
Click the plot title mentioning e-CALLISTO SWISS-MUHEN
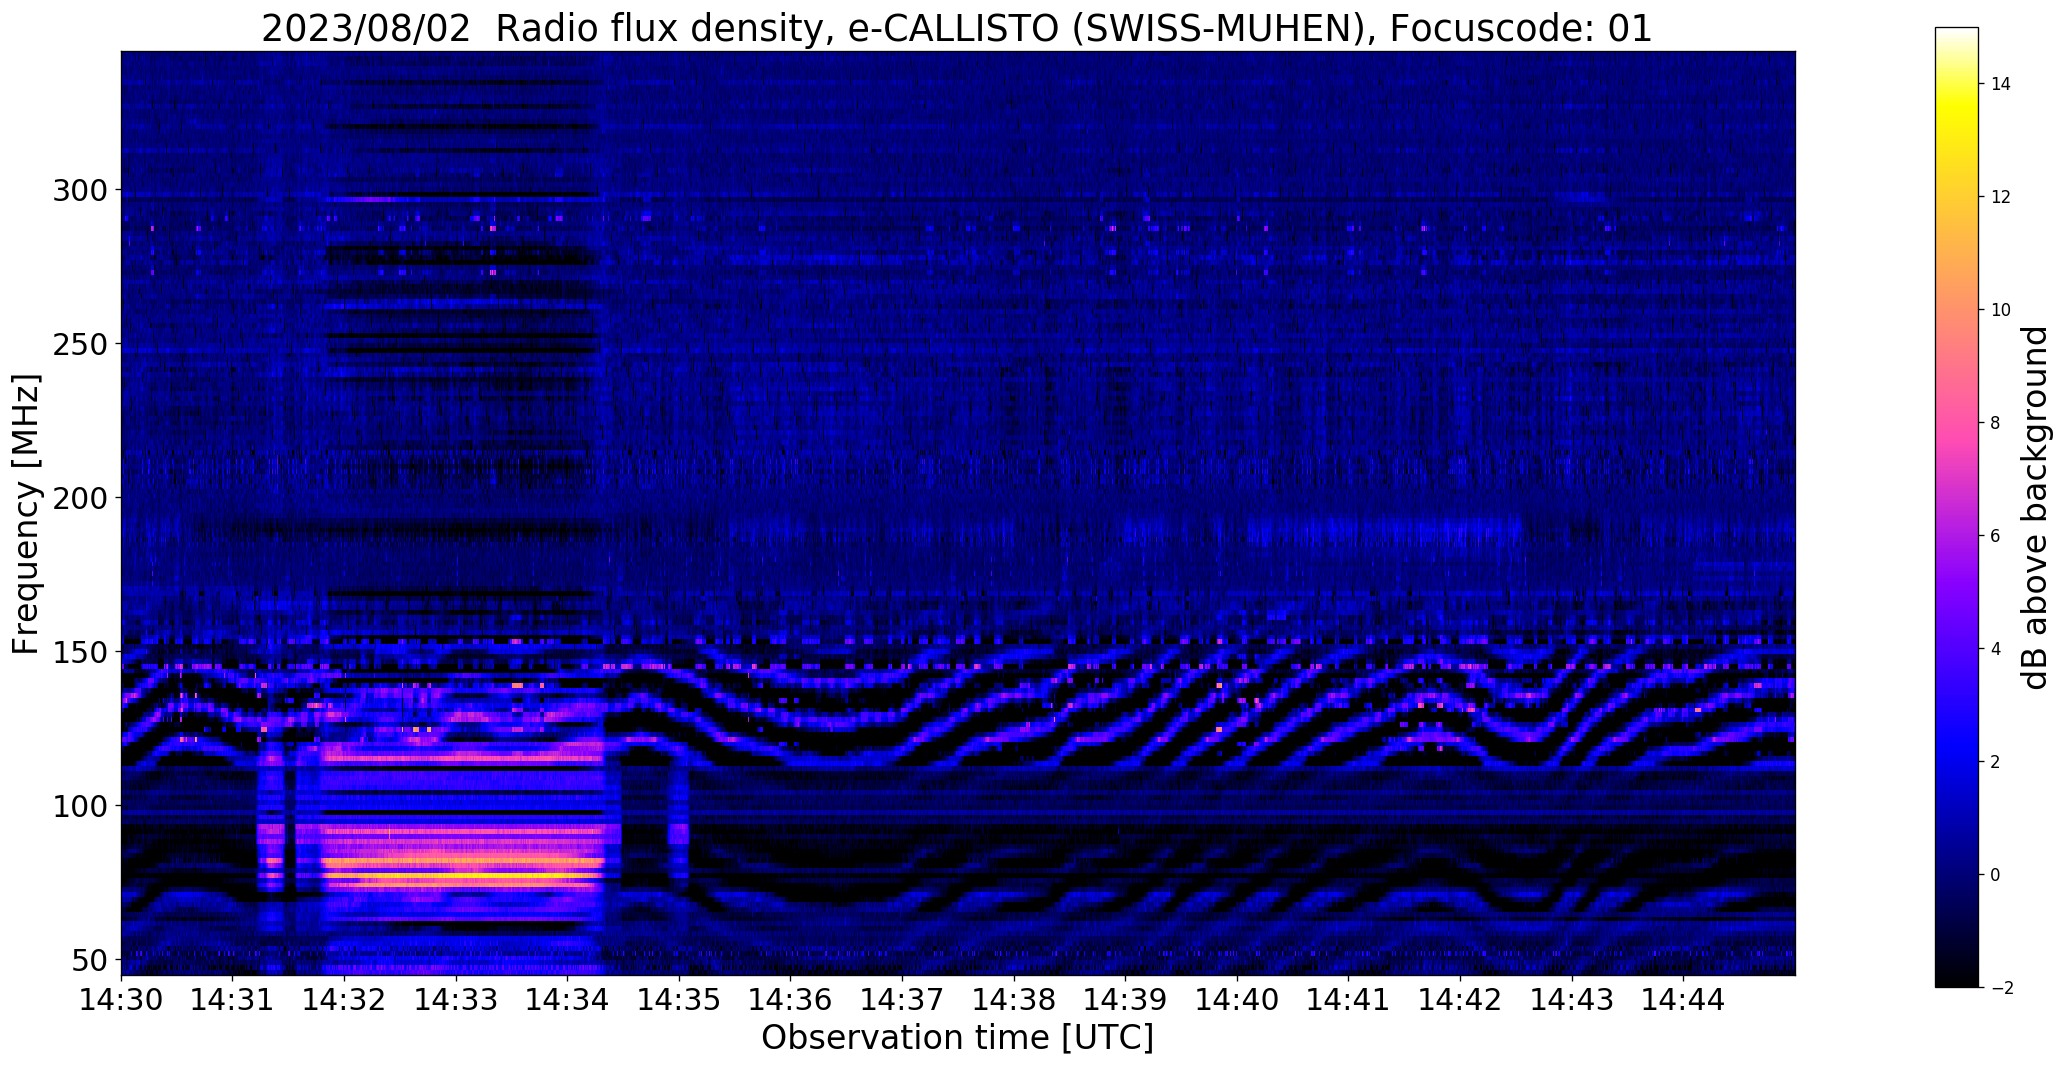click(x=957, y=28)
